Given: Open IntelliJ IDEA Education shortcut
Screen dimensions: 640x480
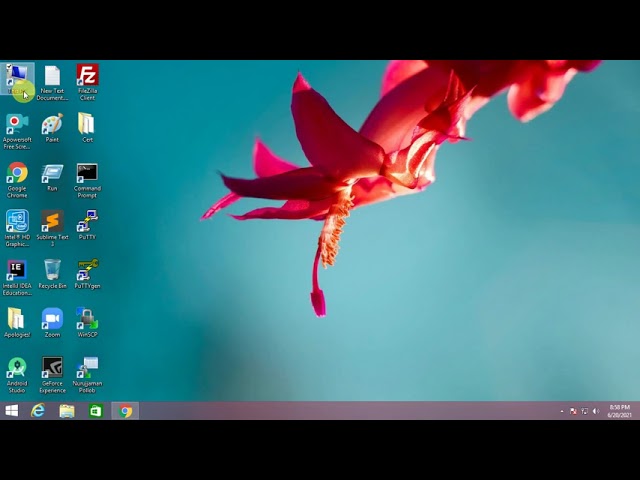Looking at the screenshot, I should click(17, 278).
